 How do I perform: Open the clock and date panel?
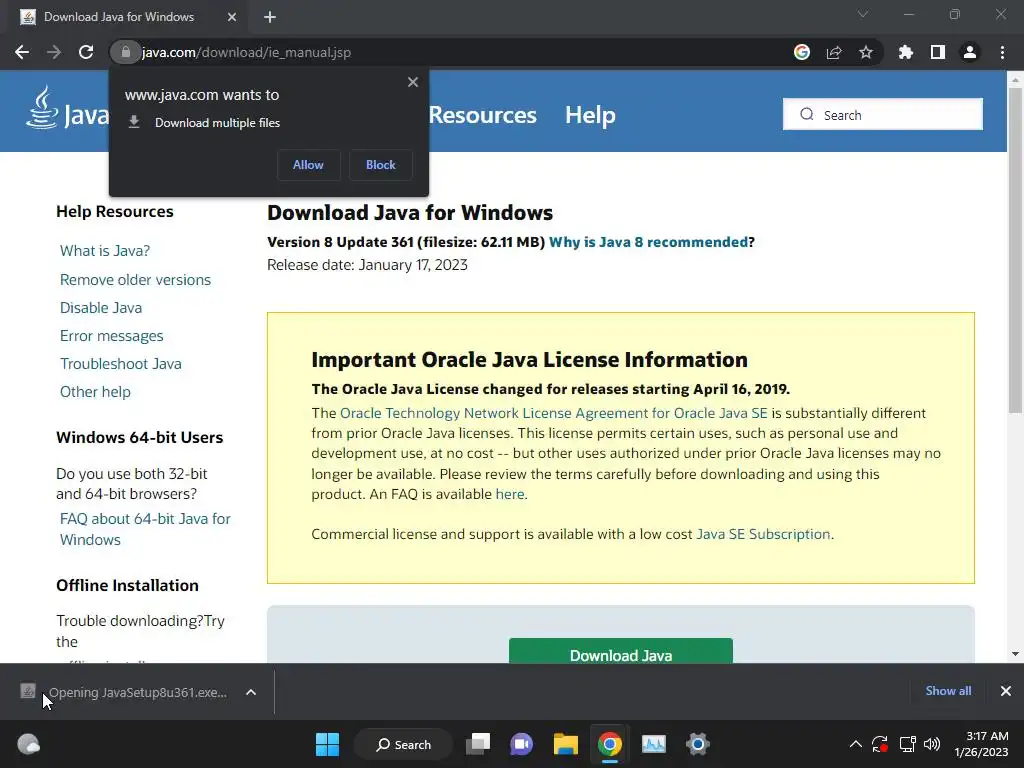click(982, 744)
